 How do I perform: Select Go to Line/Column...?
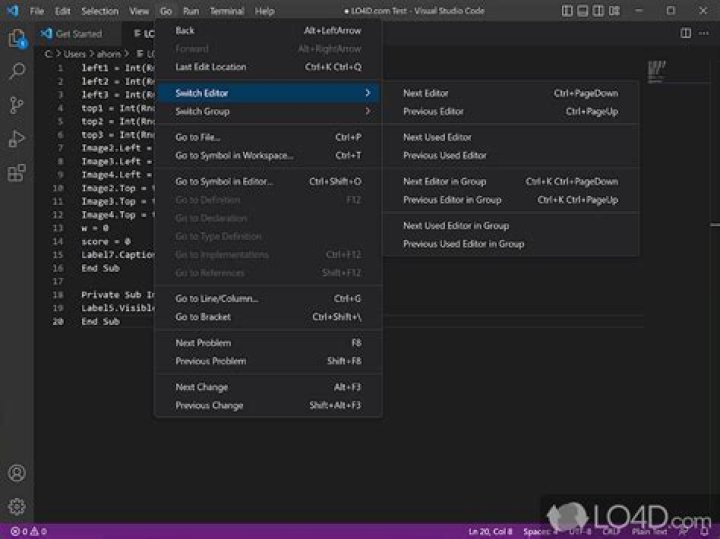(268, 298)
